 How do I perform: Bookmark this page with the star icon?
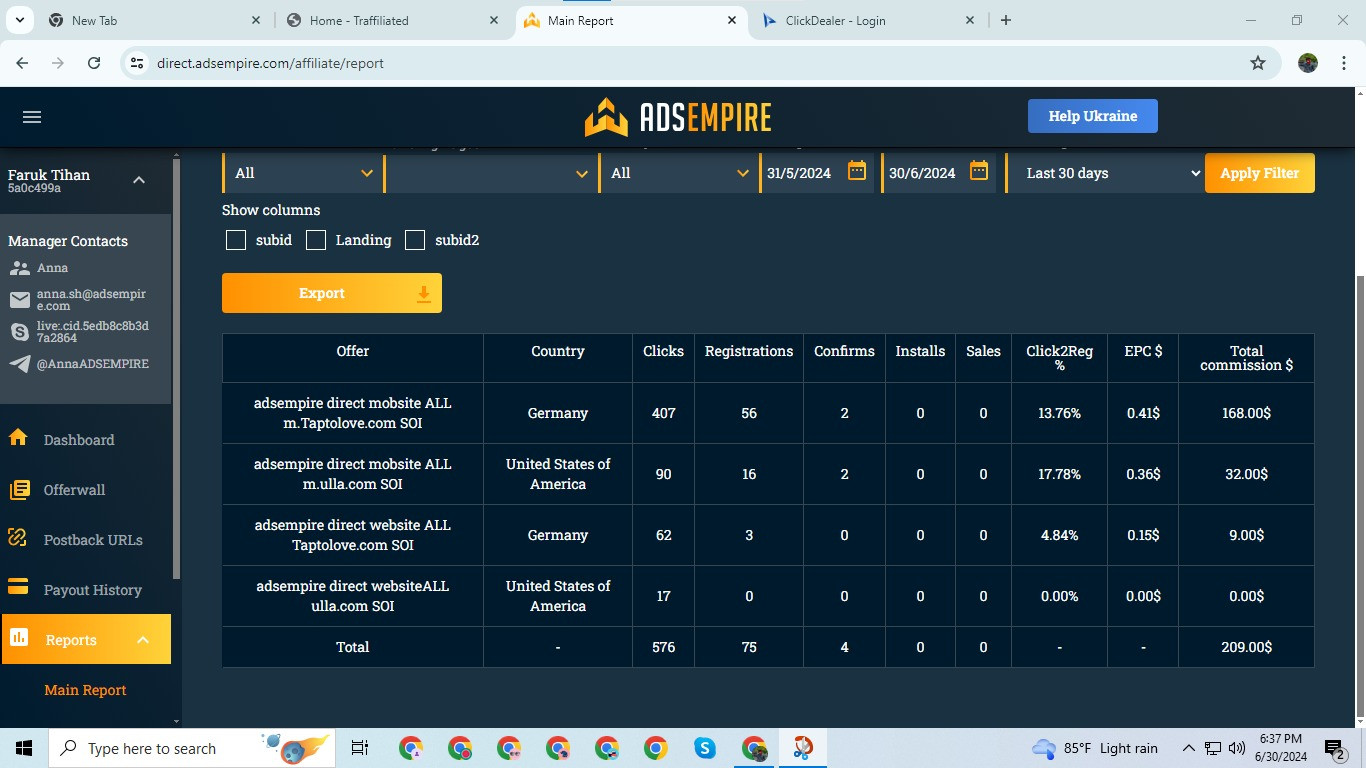(1258, 63)
